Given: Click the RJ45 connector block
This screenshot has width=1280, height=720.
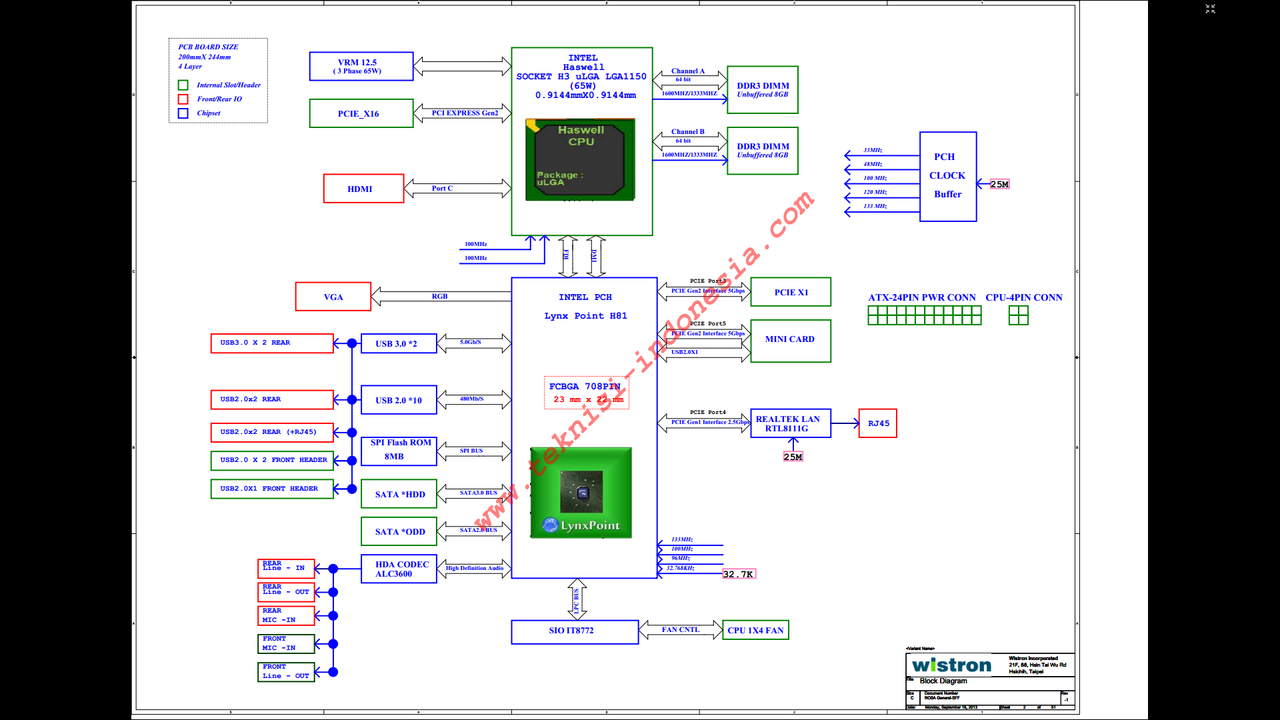Looking at the screenshot, I should (877, 423).
